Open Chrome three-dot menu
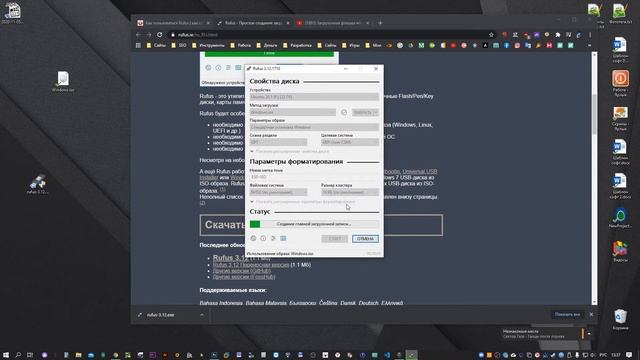 [590, 35]
